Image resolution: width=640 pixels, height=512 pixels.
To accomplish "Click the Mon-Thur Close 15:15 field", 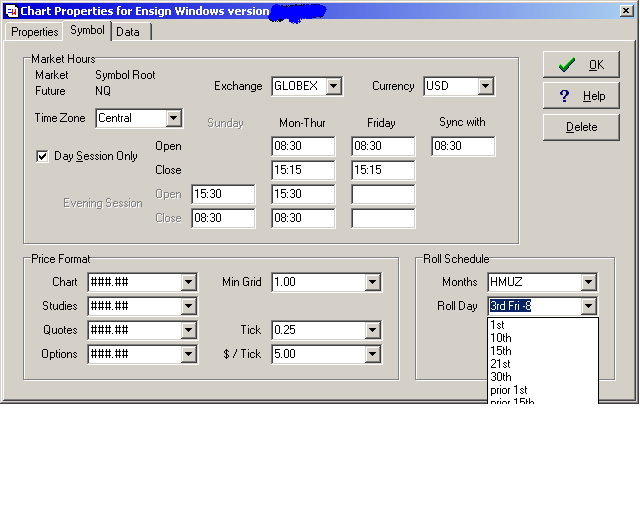I will [303, 170].
